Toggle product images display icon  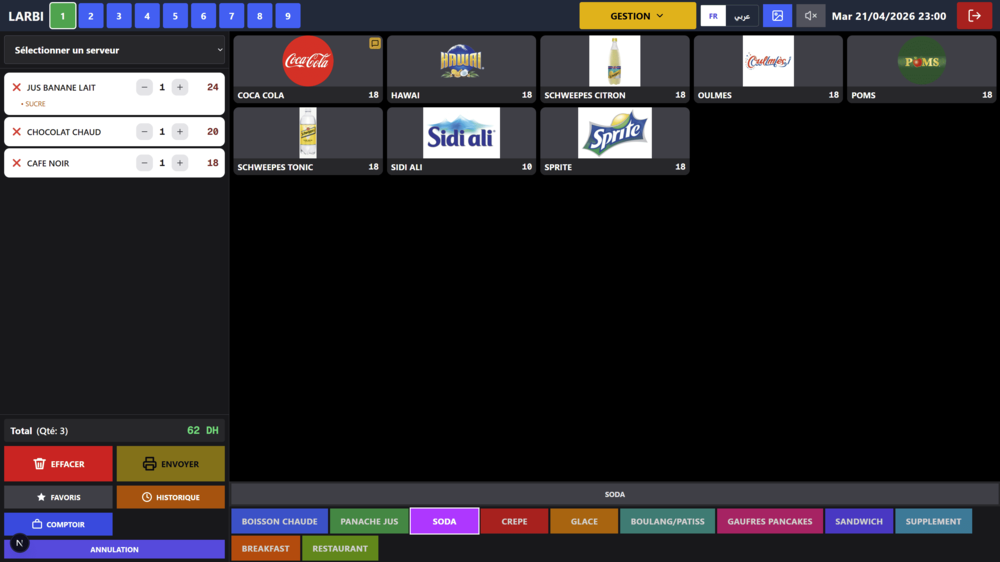click(777, 16)
